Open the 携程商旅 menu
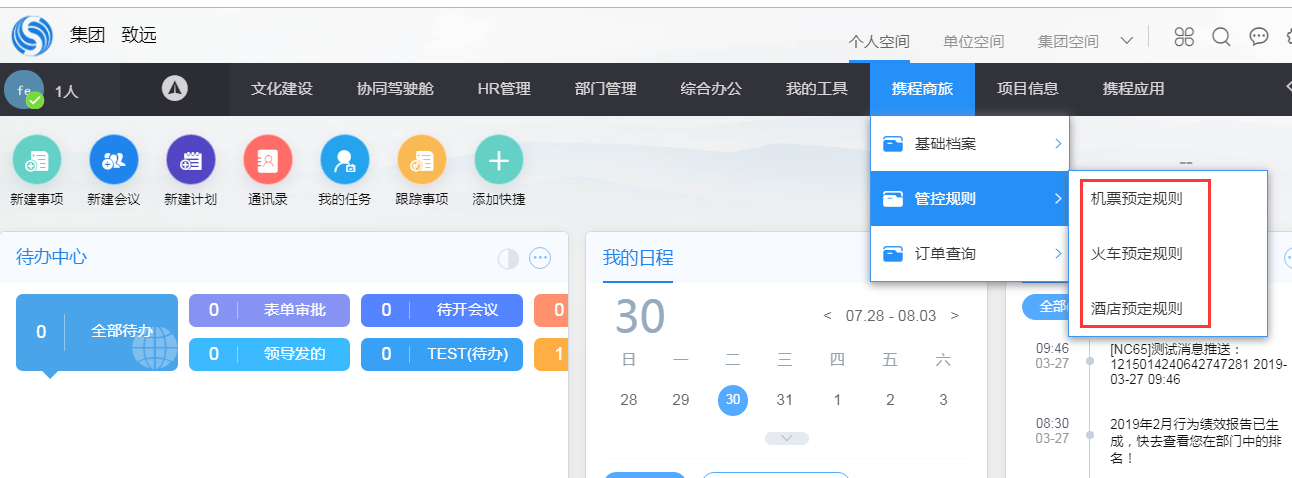Image resolution: width=1292 pixels, height=478 pixels. [922, 89]
